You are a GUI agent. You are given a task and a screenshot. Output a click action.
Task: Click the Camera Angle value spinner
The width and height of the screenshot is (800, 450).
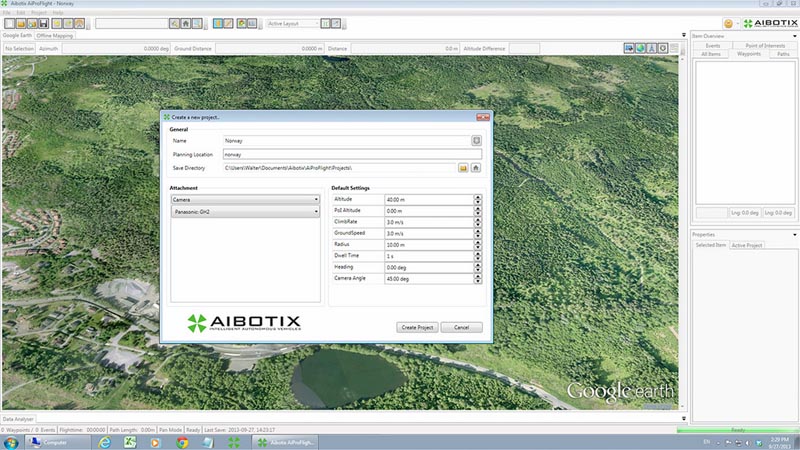(x=478, y=279)
